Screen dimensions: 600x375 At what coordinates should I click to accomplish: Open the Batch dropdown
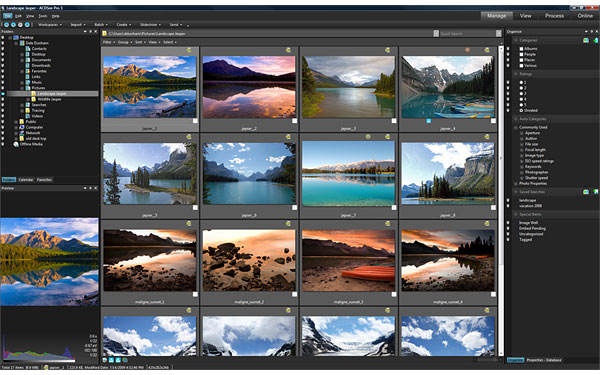coord(101,24)
